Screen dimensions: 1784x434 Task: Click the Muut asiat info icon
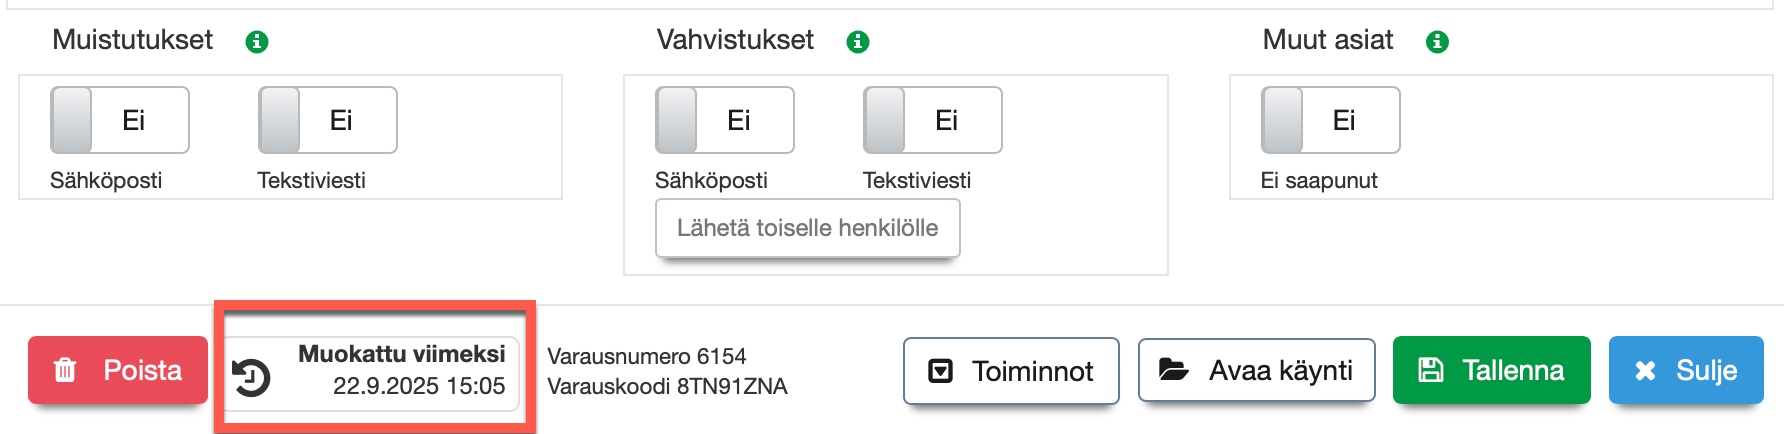click(1437, 42)
